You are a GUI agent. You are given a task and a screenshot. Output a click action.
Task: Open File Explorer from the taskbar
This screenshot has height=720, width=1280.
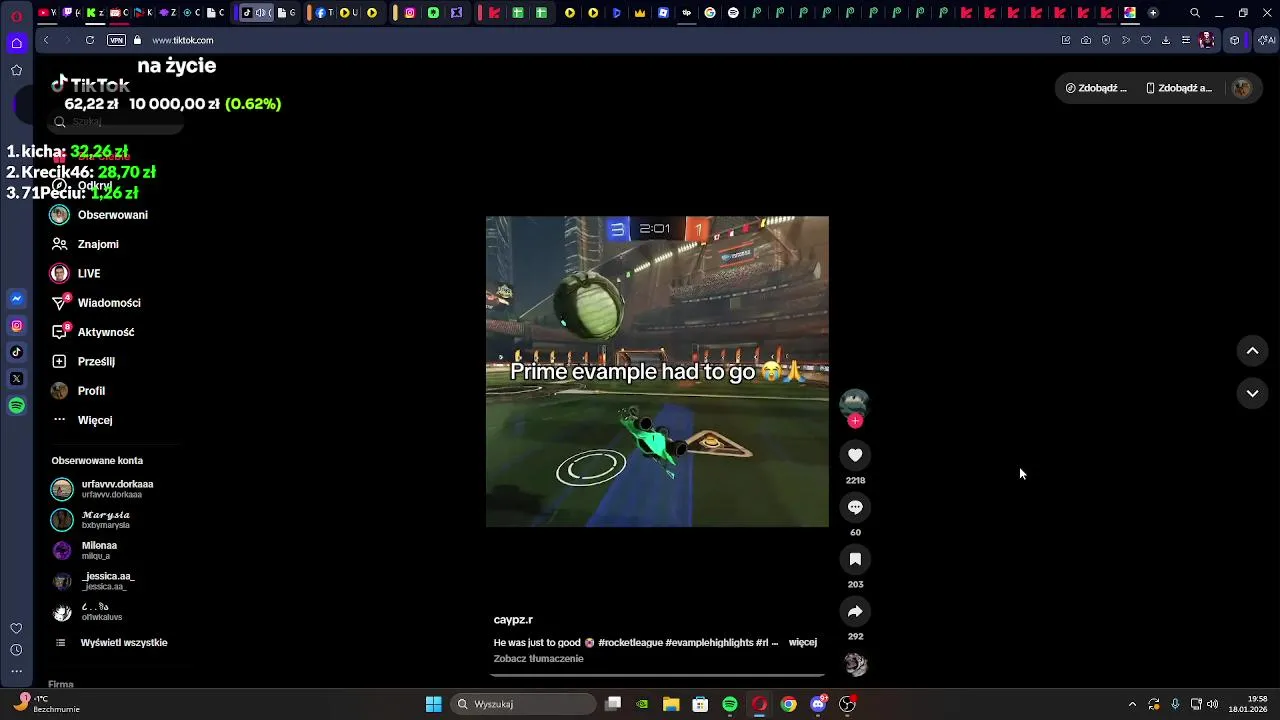click(x=671, y=704)
